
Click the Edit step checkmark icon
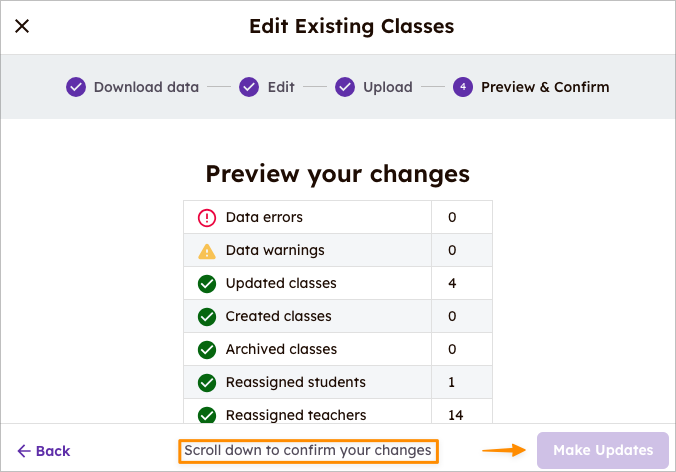(x=249, y=87)
